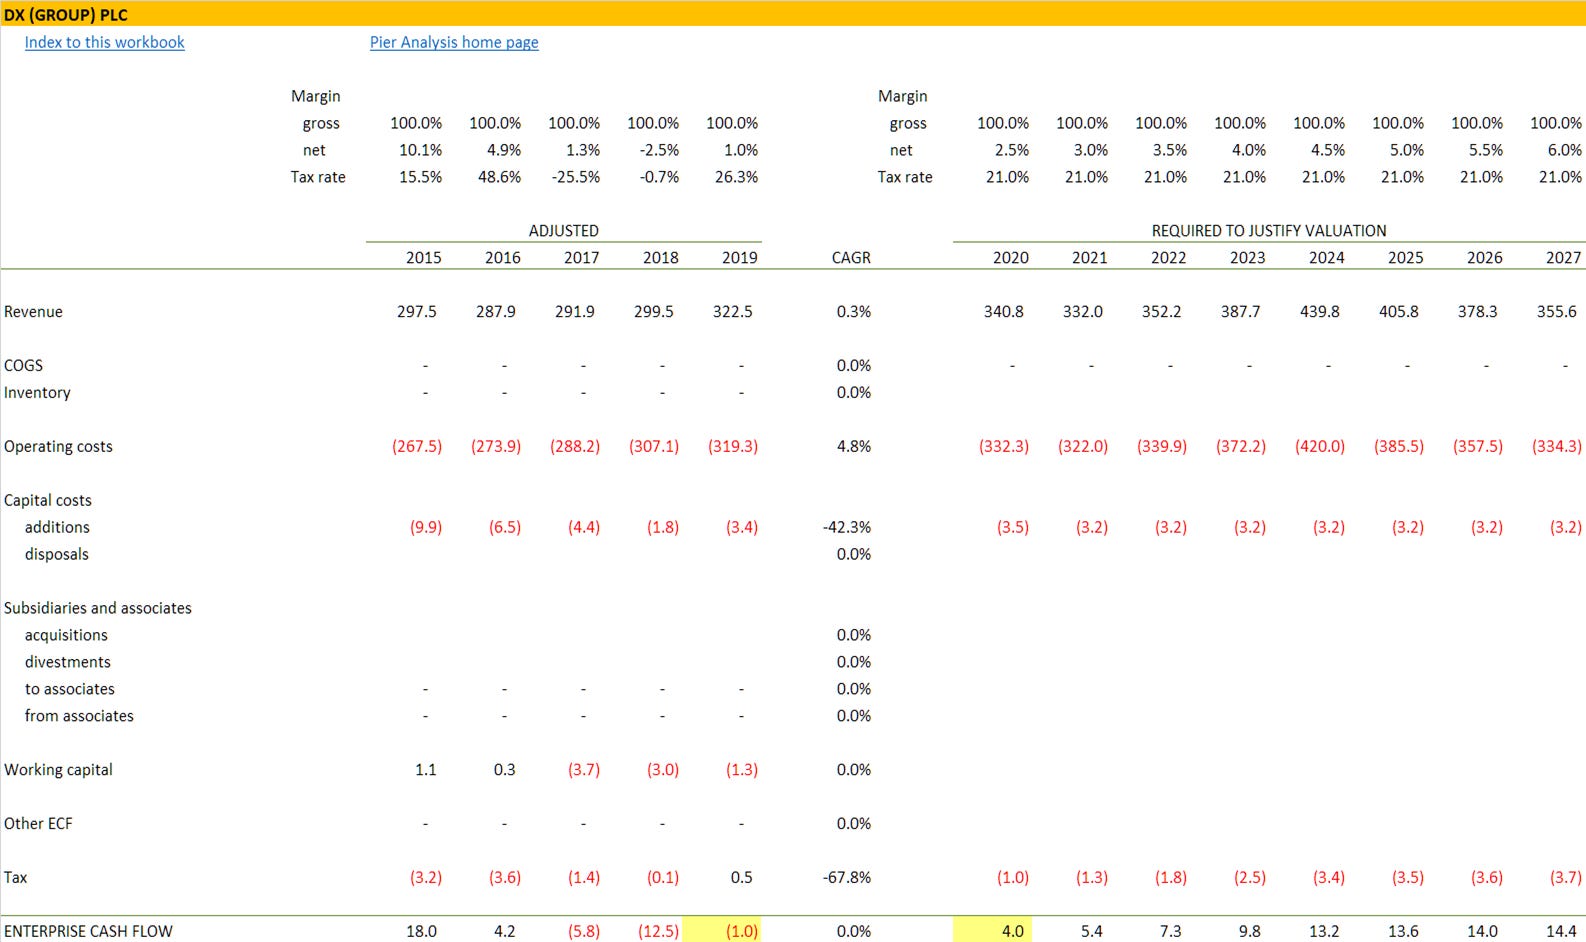Select the 2015 working capital value 1.1

pyautogui.click(x=425, y=770)
